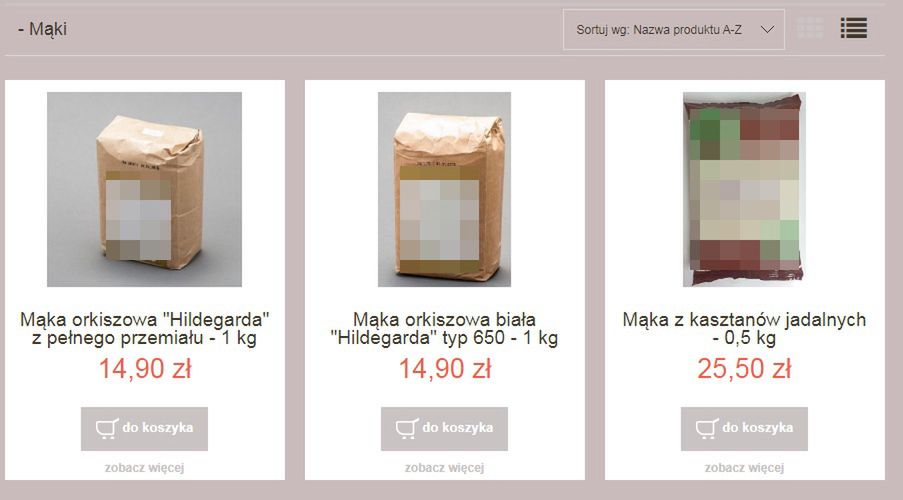Image resolution: width=903 pixels, height=500 pixels.
Task: Add Mąka z kasztanów jadalnych to koszyk
Action: point(744,429)
